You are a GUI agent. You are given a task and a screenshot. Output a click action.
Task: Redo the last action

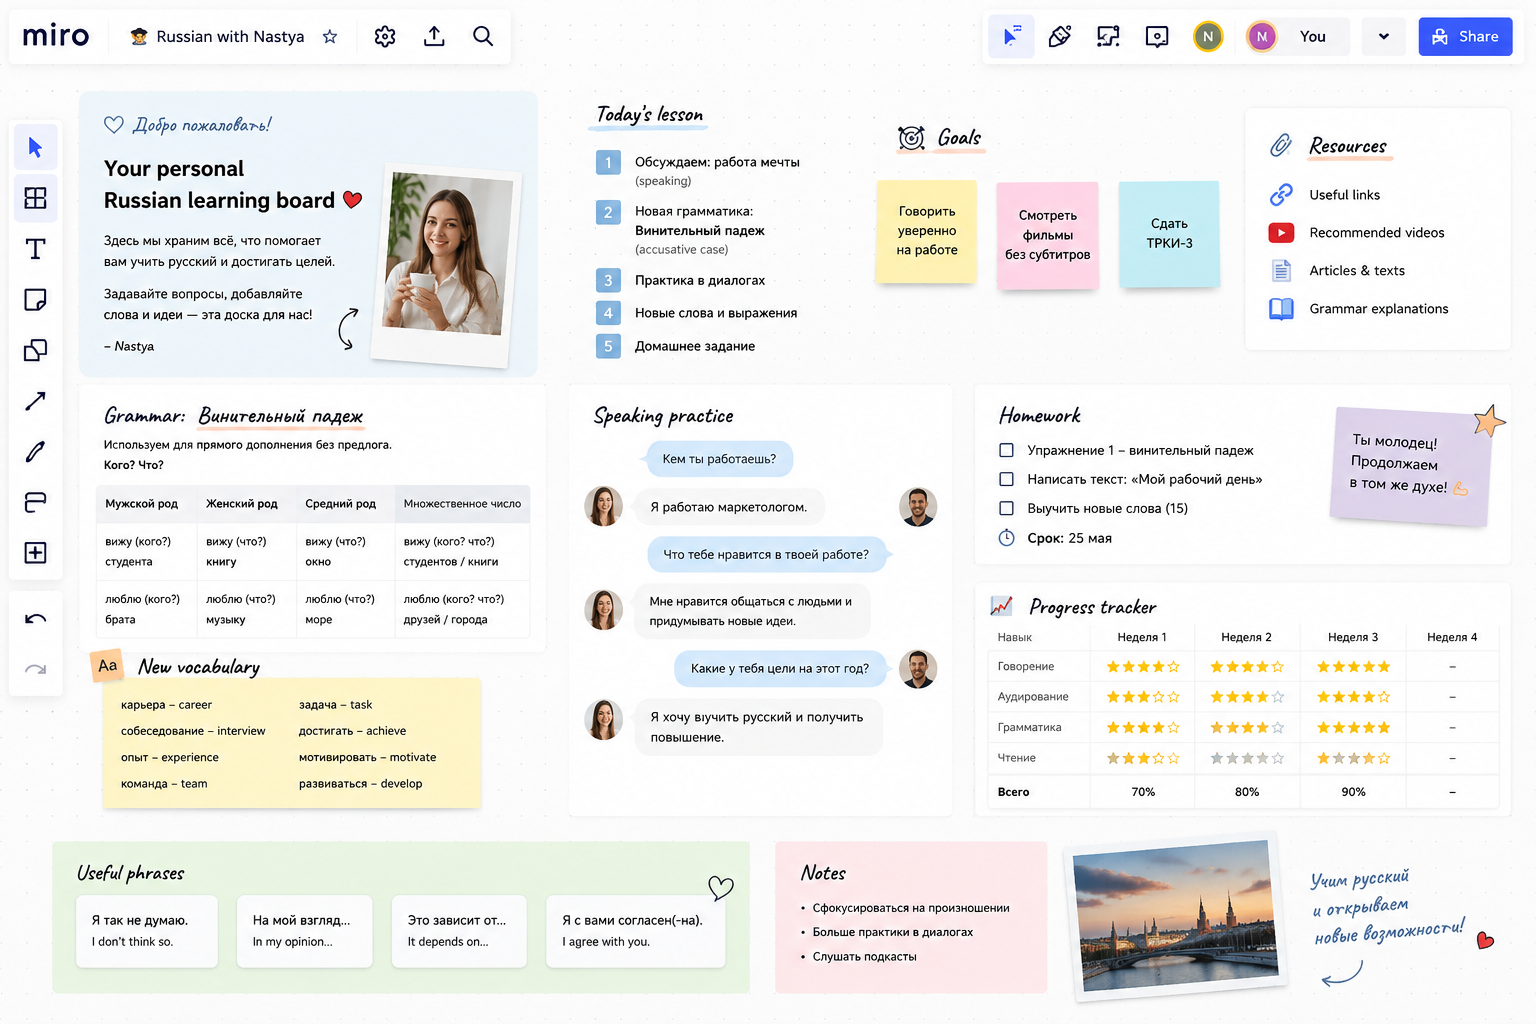(35, 669)
